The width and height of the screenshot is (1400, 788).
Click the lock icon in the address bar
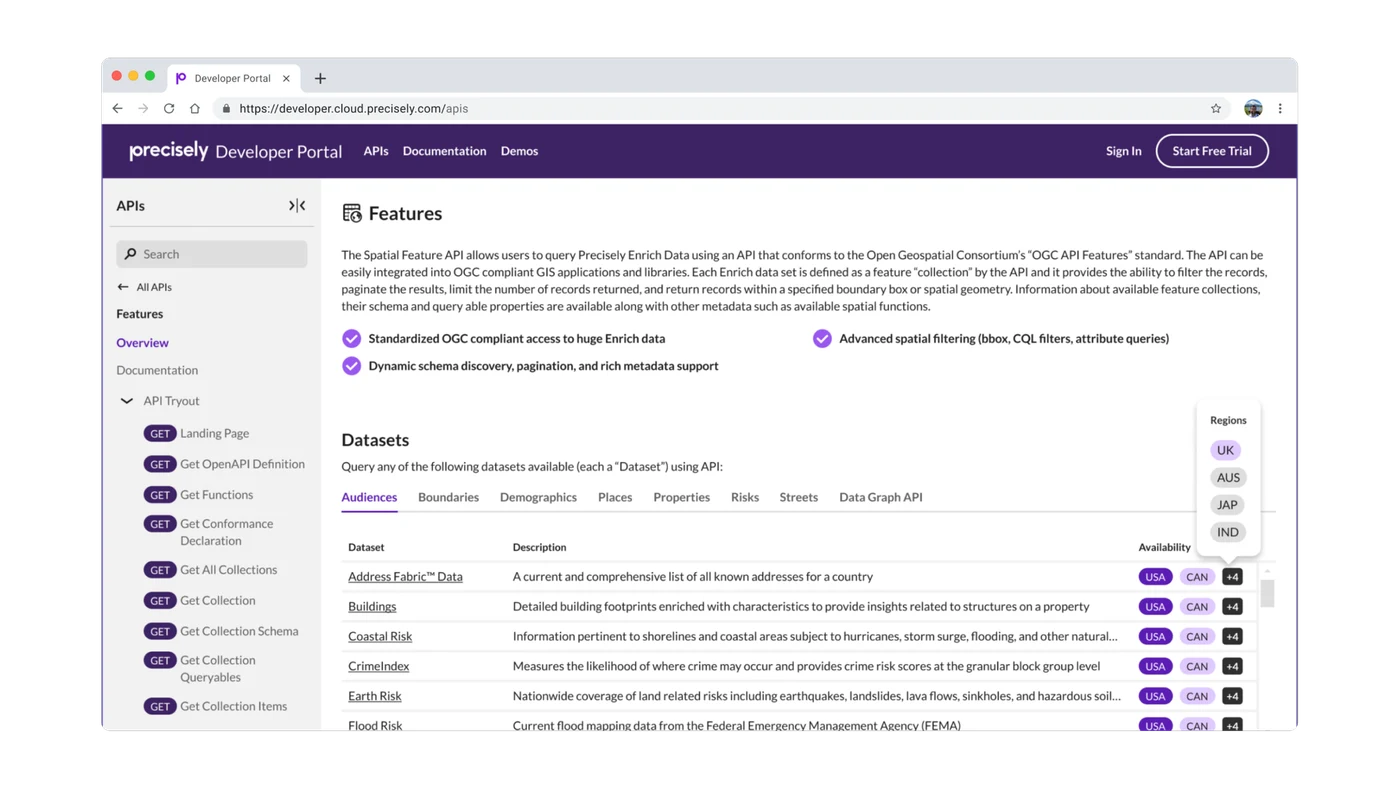tap(226, 108)
